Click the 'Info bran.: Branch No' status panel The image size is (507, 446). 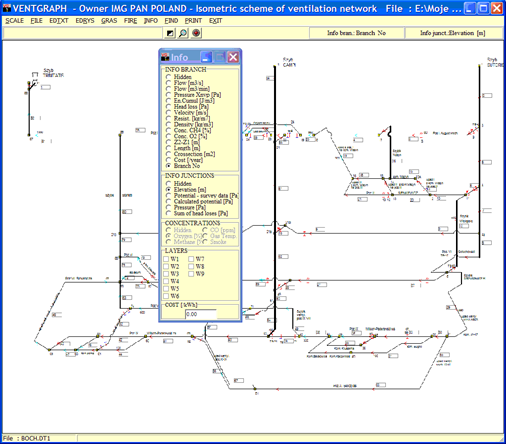coord(357,33)
